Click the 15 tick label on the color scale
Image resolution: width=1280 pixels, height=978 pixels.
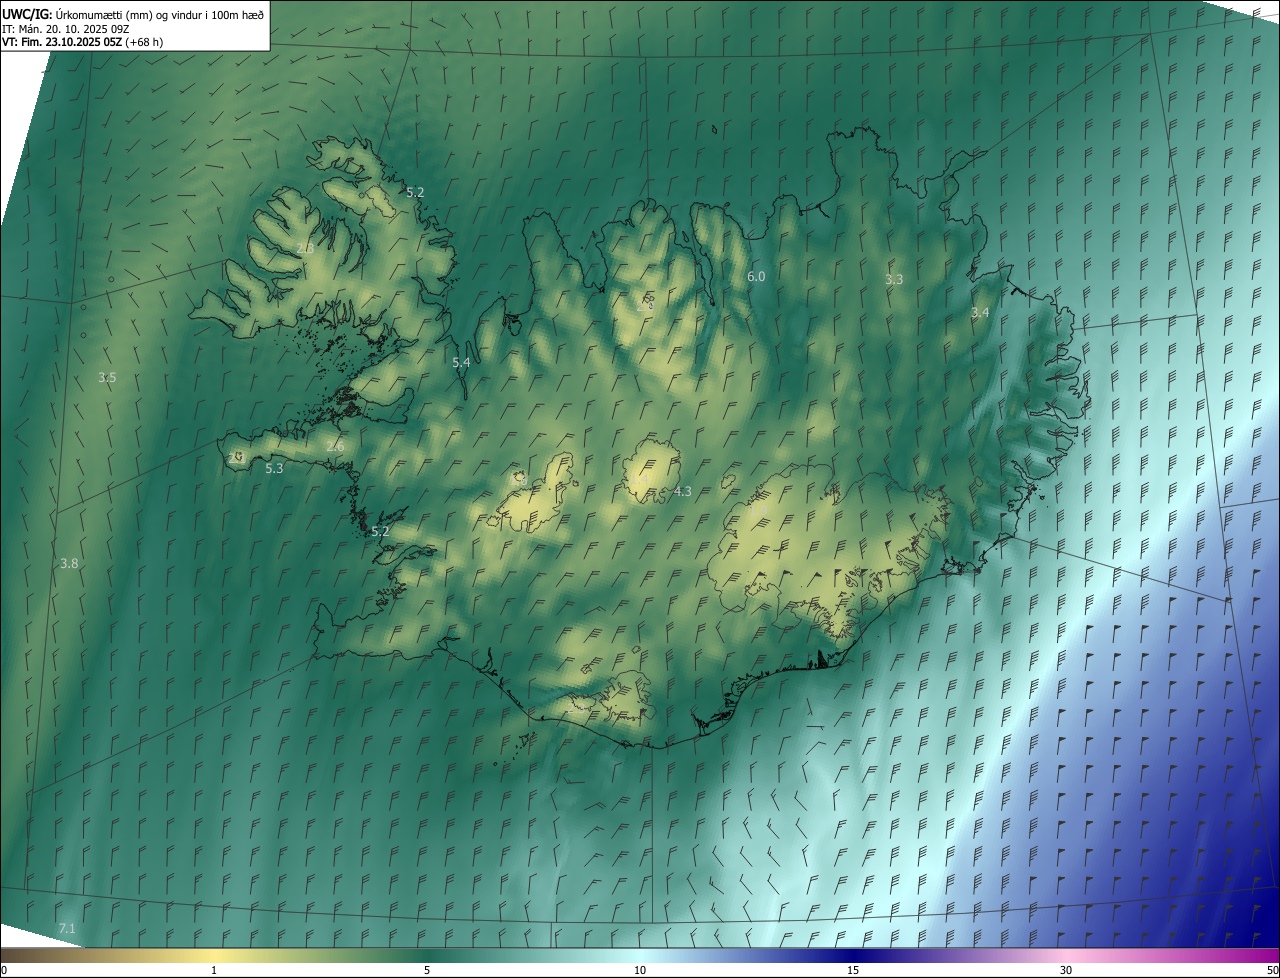[853, 970]
